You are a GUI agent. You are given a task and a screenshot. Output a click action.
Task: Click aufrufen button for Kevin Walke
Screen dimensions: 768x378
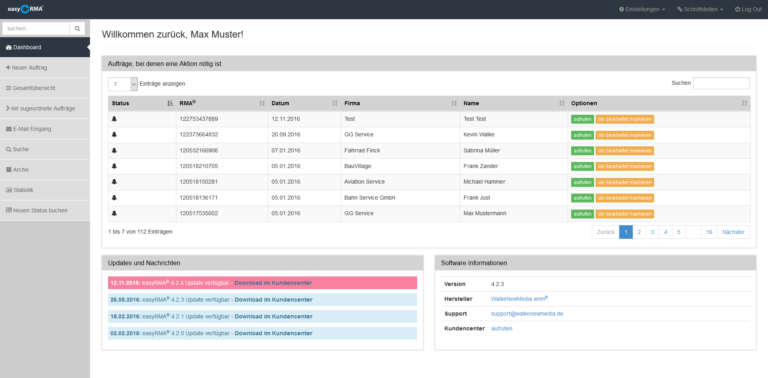[x=582, y=135]
